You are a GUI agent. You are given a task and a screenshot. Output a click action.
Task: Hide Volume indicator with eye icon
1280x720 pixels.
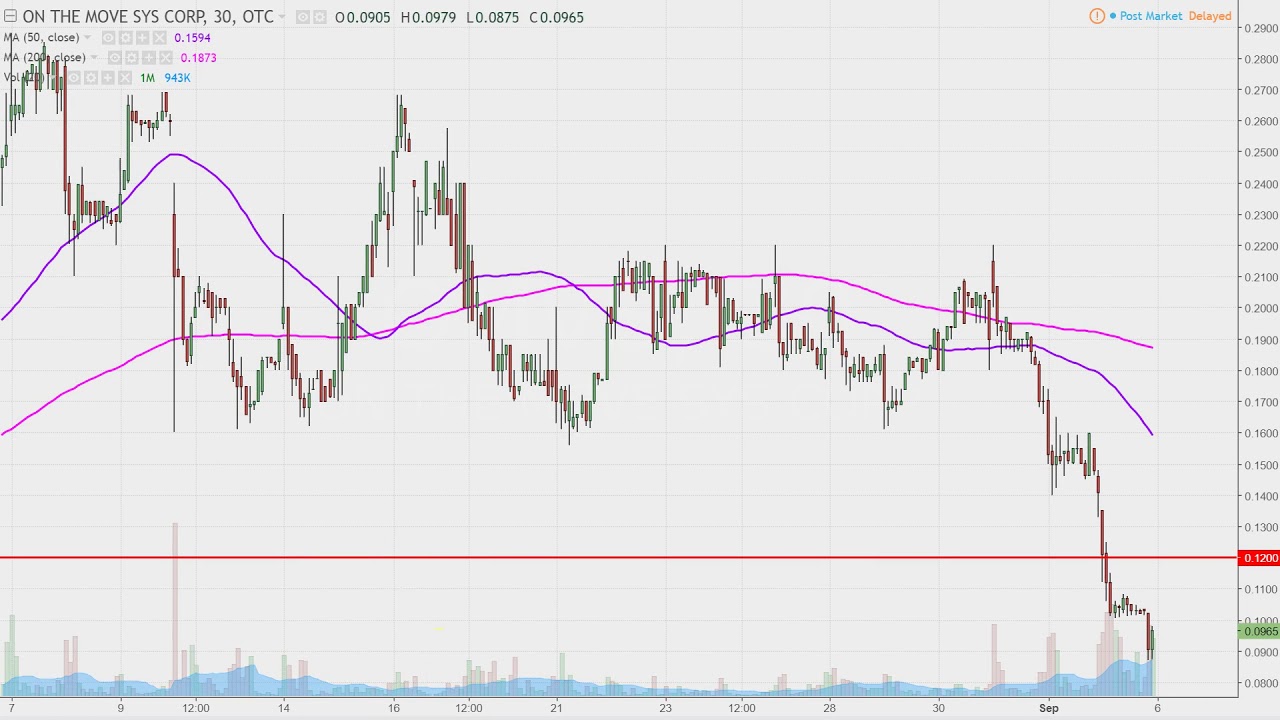(x=74, y=78)
